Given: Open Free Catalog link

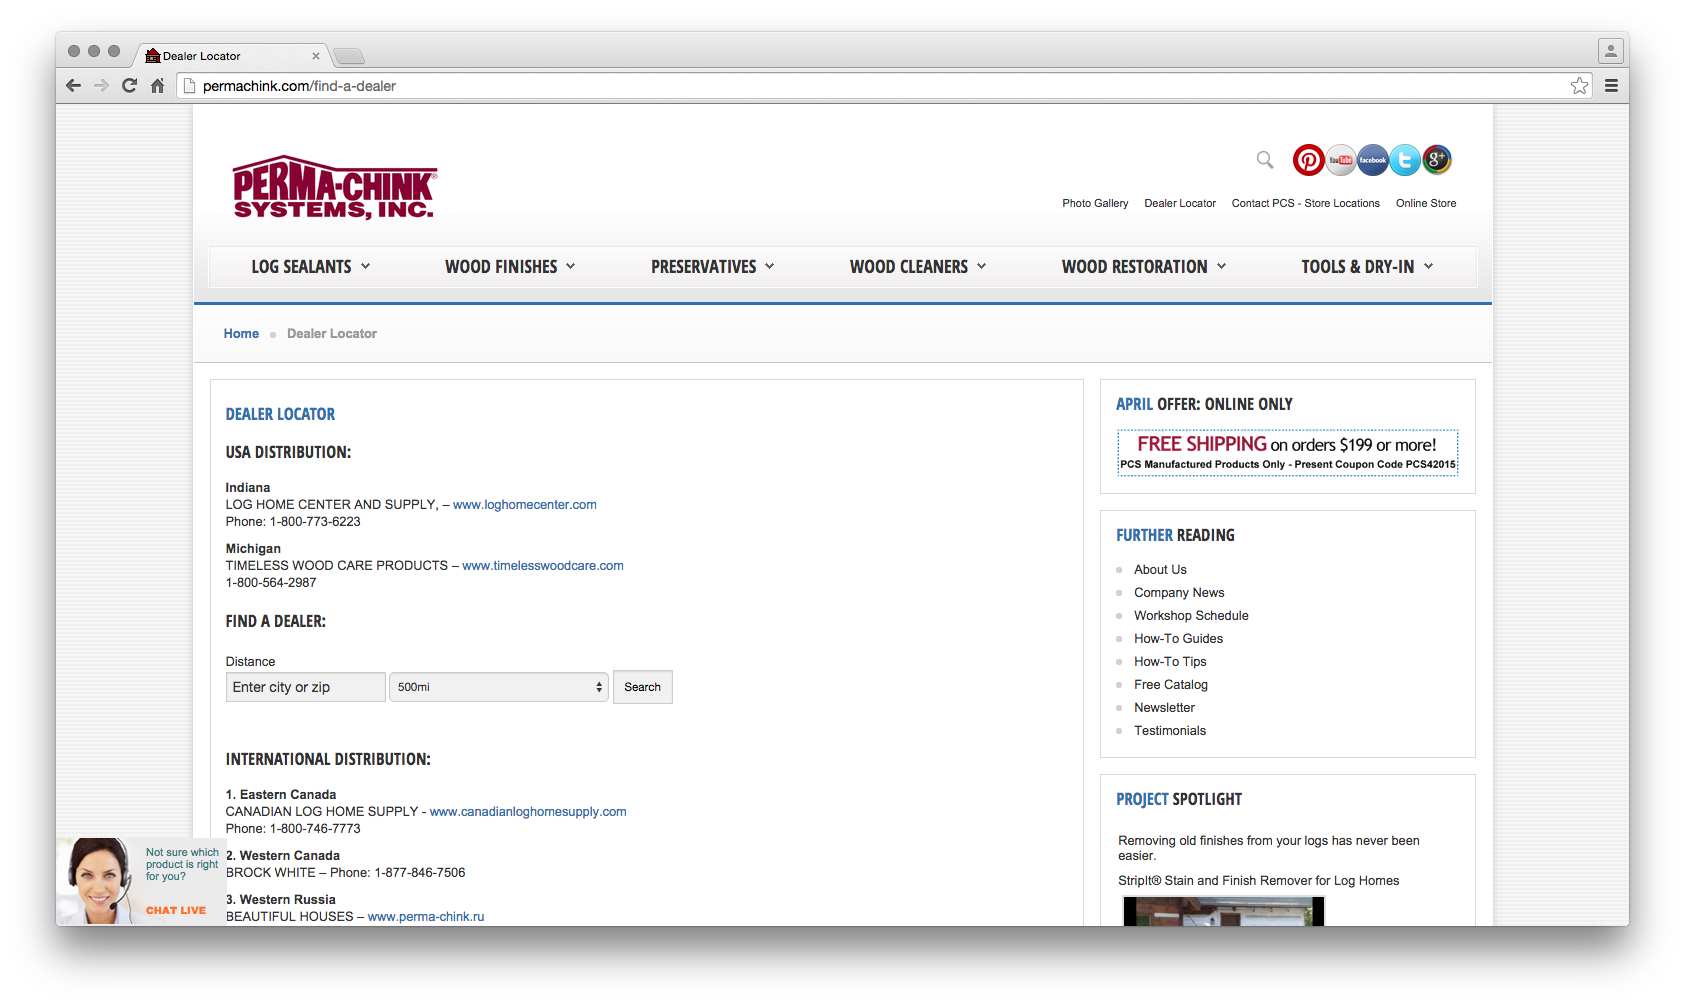Looking at the screenshot, I should point(1171,685).
